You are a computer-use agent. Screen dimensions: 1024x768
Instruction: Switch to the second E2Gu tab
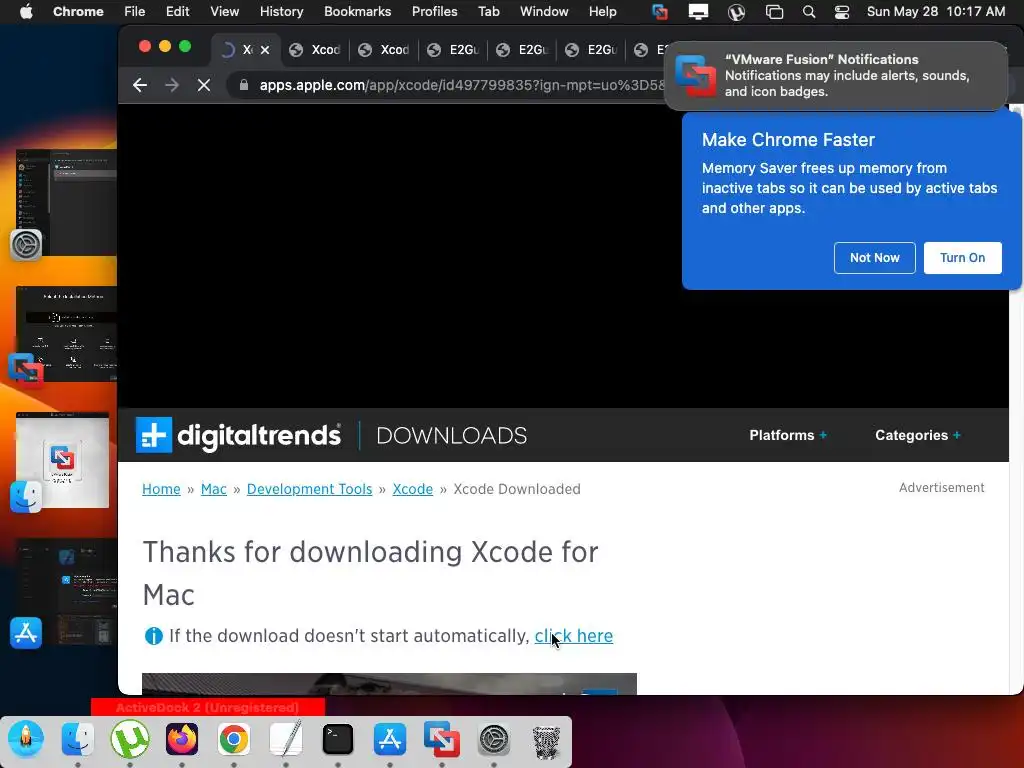(522, 50)
